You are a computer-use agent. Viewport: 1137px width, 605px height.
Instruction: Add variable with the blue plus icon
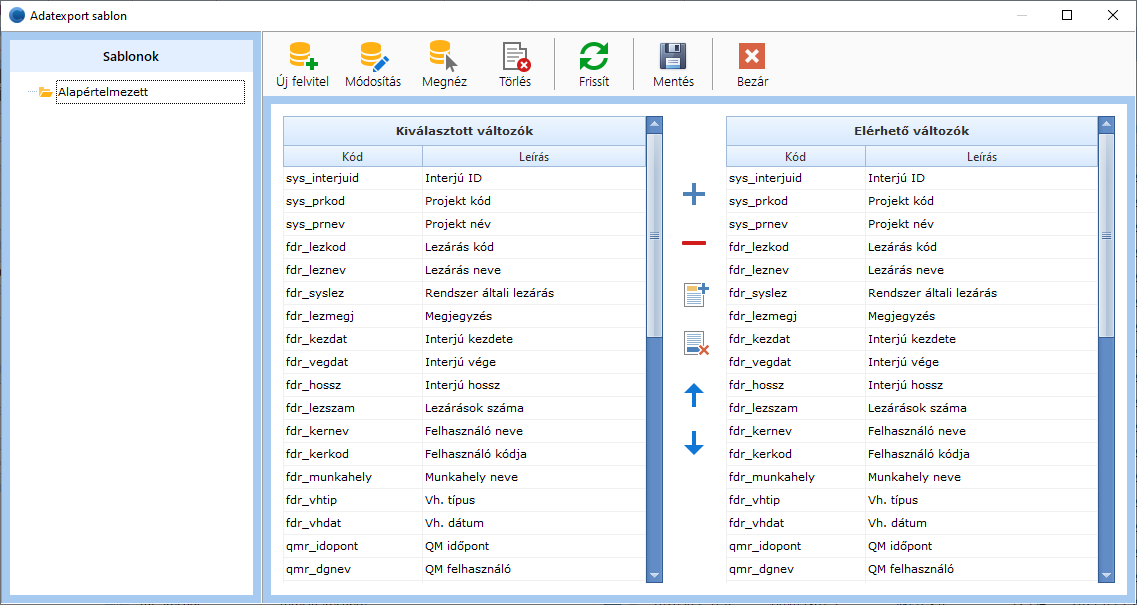point(694,195)
